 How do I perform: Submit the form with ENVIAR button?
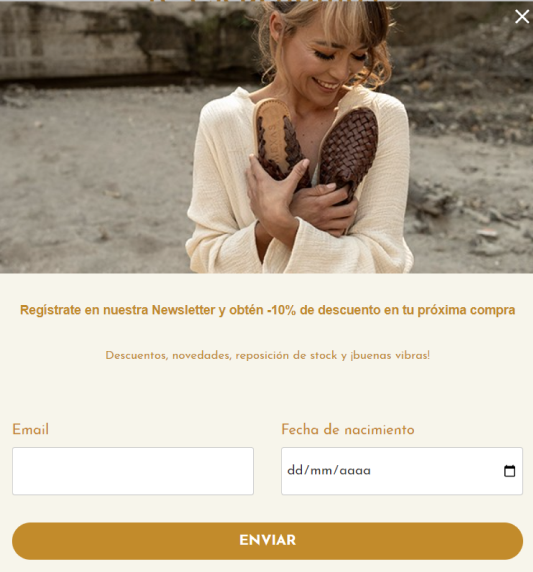click(267, 541)
